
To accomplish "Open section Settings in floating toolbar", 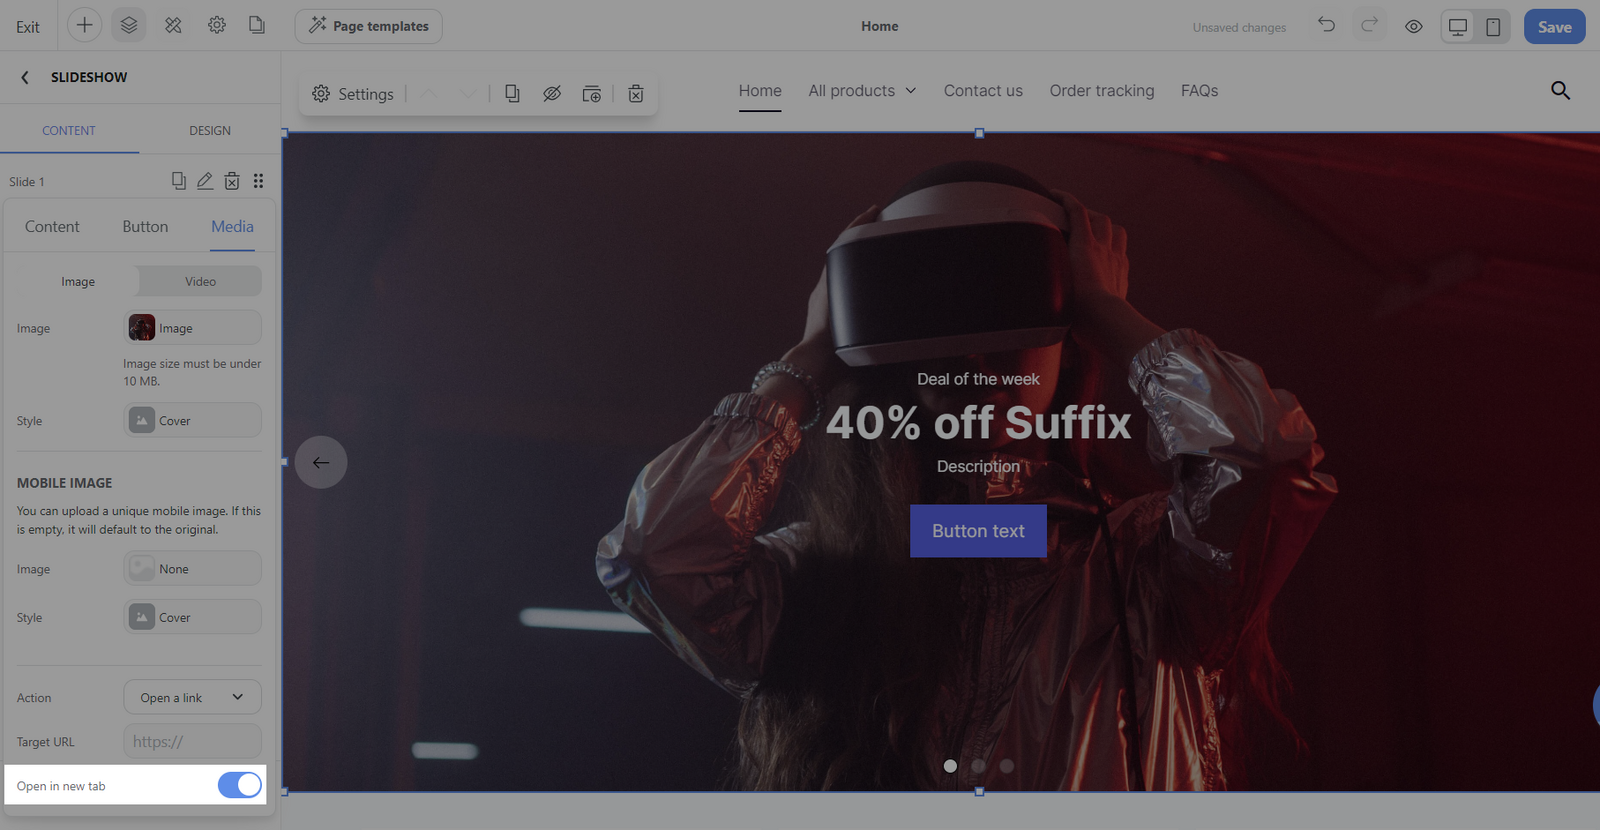I will [353, 94].
